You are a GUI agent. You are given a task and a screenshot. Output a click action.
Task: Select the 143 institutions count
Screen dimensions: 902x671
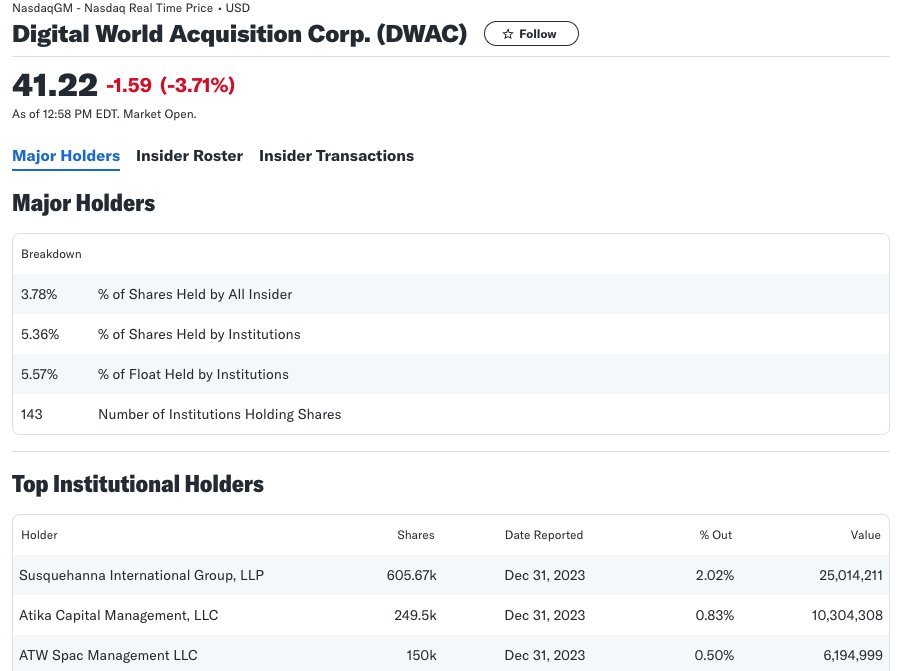click(x=32, y=414)
